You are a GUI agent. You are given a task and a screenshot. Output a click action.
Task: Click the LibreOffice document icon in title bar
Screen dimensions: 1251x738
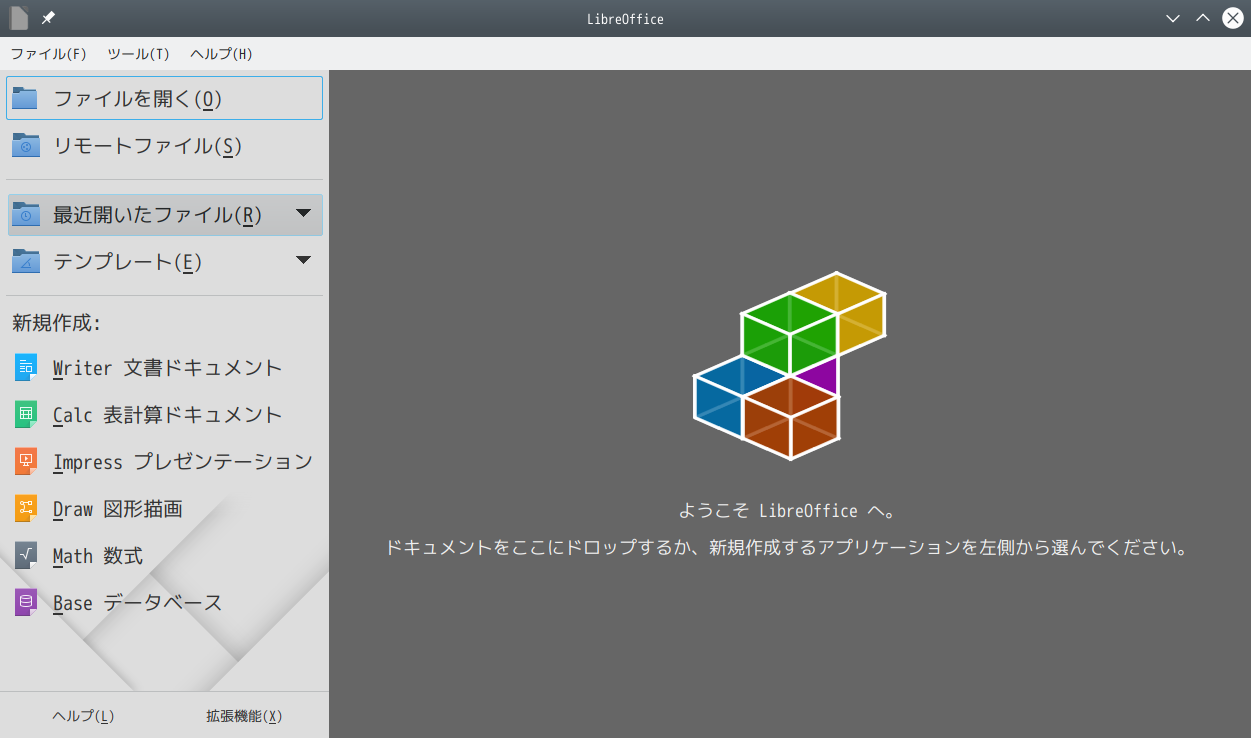[19, 18]
